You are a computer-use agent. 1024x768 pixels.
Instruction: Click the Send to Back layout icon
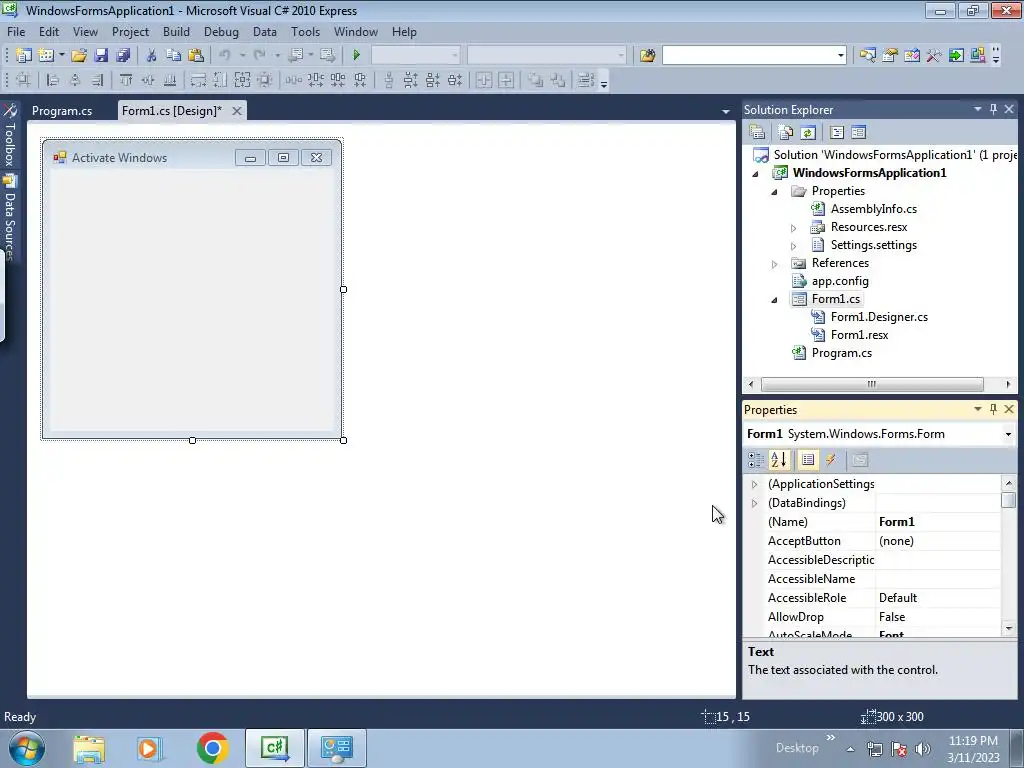[x=558, y=80]
